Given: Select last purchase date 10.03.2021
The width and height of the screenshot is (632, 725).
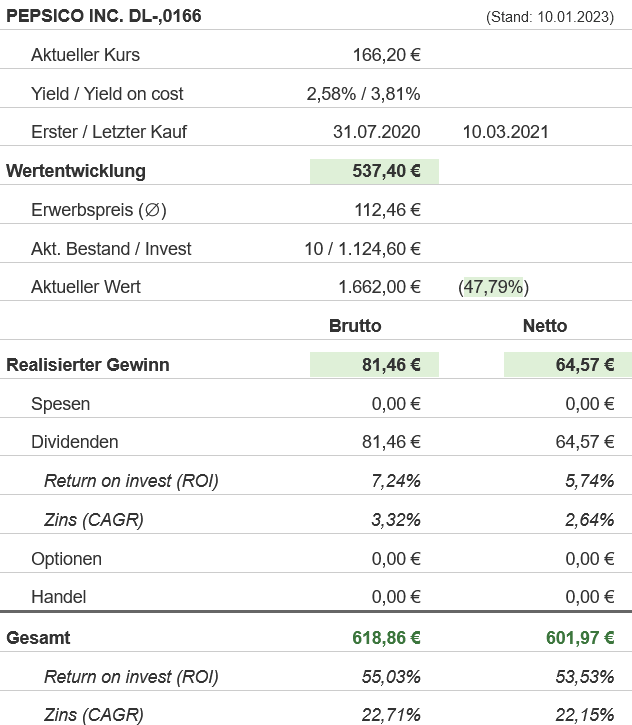Looking at the screenshot, I should (x=505, y=132).
